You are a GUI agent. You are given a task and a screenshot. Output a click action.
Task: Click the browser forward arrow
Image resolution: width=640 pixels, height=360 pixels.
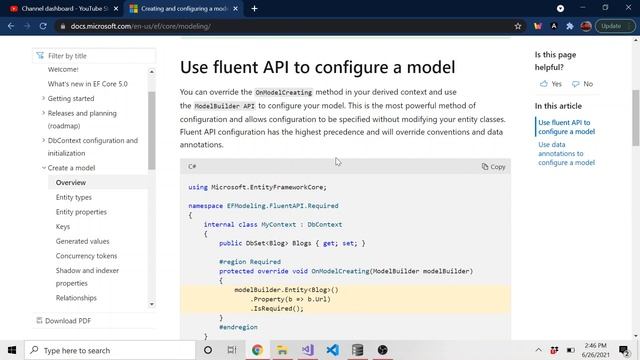click(x=27, y=26)
